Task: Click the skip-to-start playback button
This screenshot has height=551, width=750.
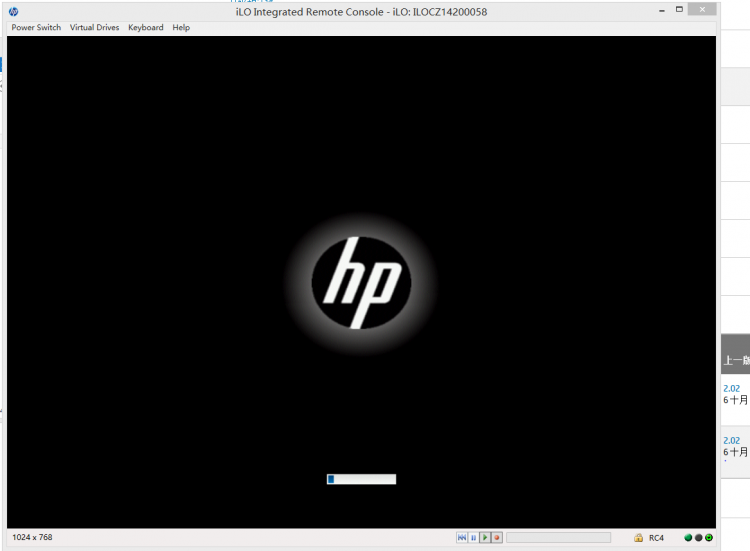Action: [x=462, y=538]
